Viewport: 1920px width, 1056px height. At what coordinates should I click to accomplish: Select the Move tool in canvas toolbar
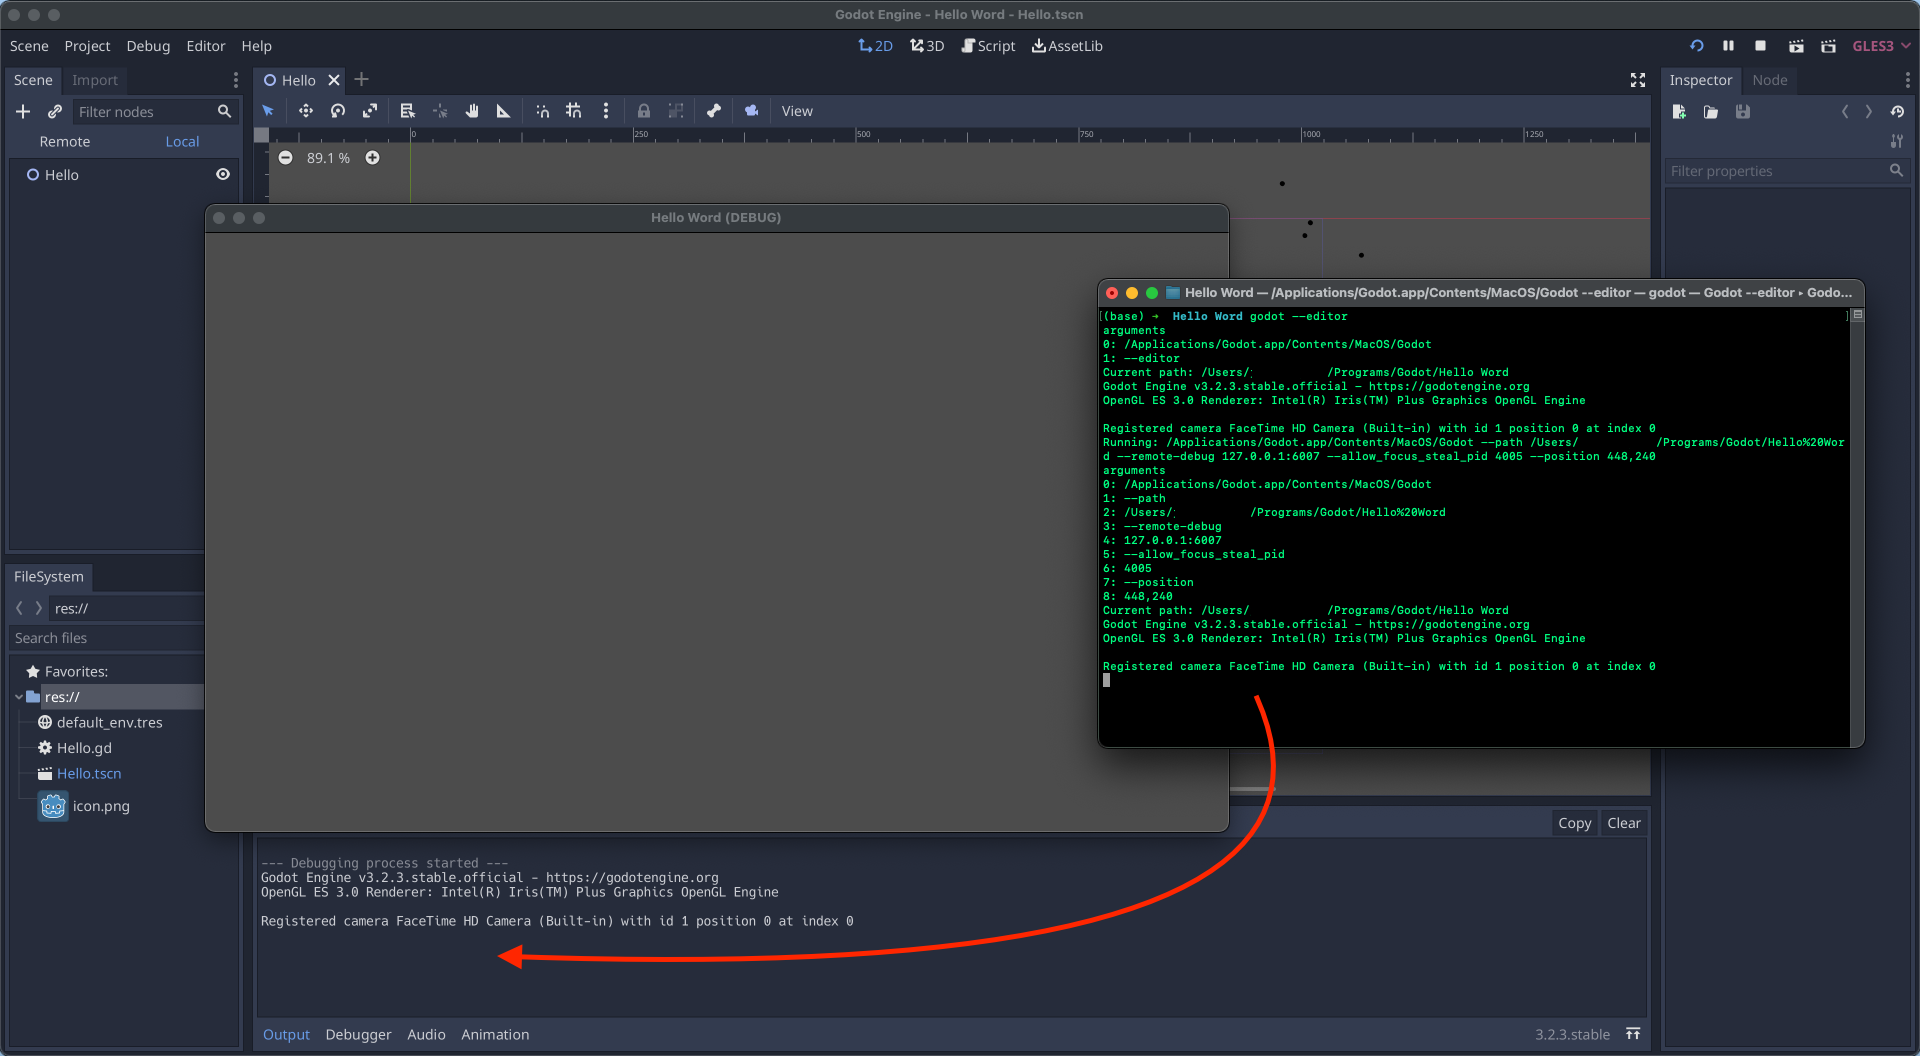pos(306,111)
